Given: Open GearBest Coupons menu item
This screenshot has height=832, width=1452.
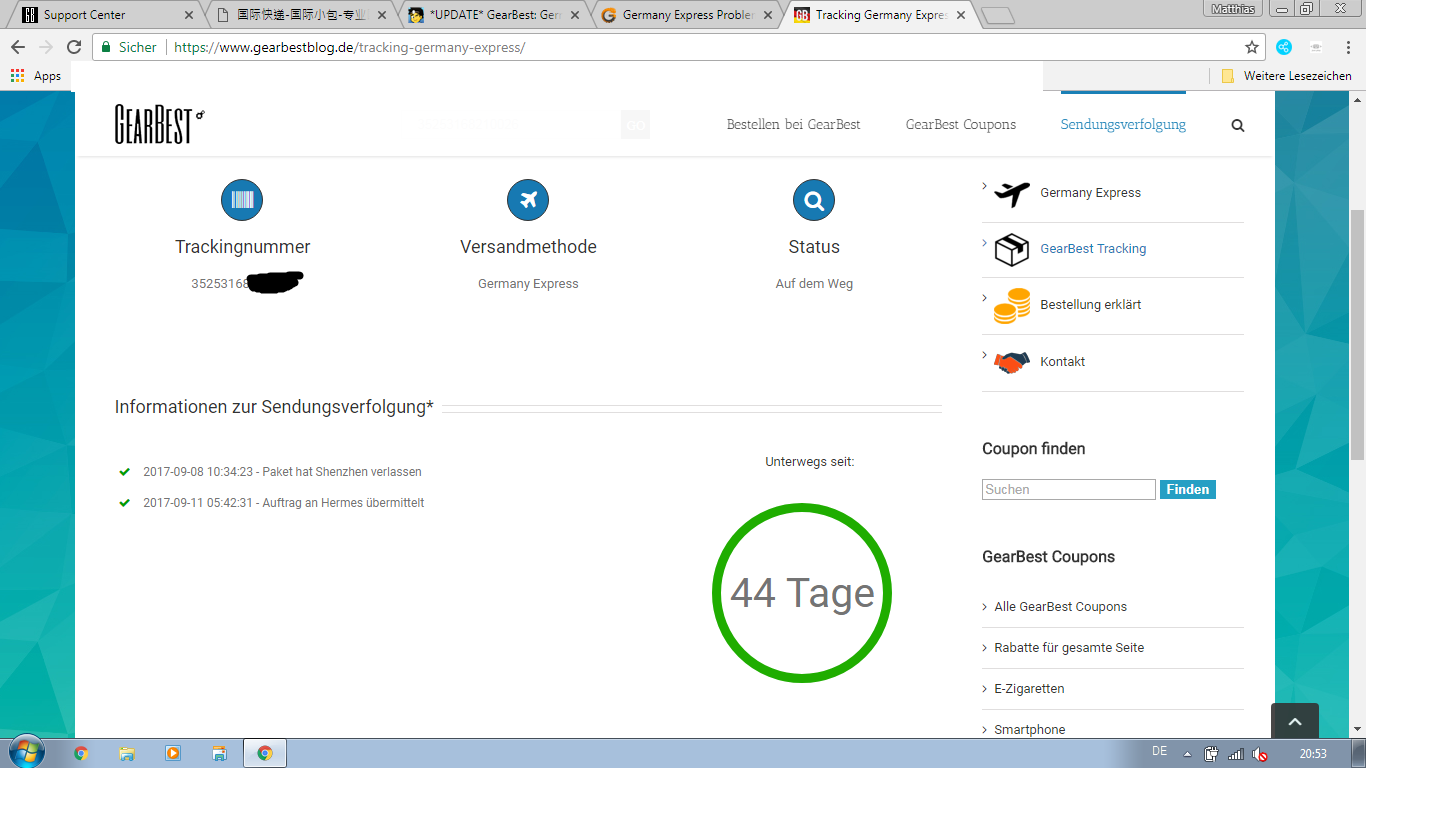Looking at the screenshot, I should pos(961,125).
